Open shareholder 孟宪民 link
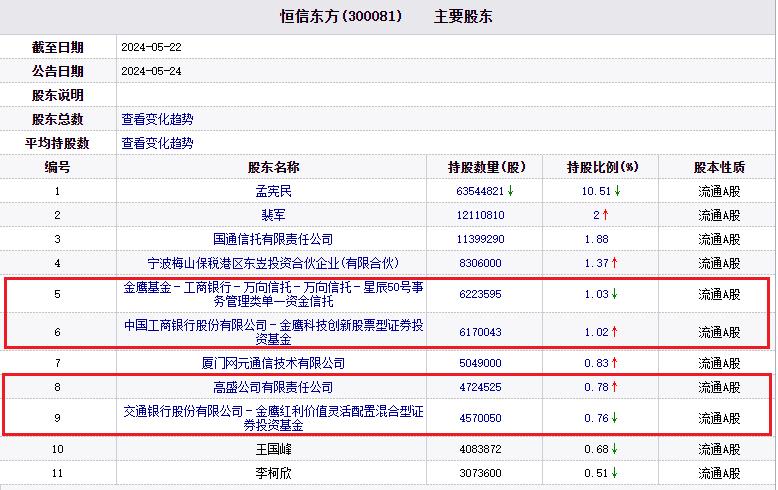The width and height of the screenshot is (778, 490). [273, 191]
